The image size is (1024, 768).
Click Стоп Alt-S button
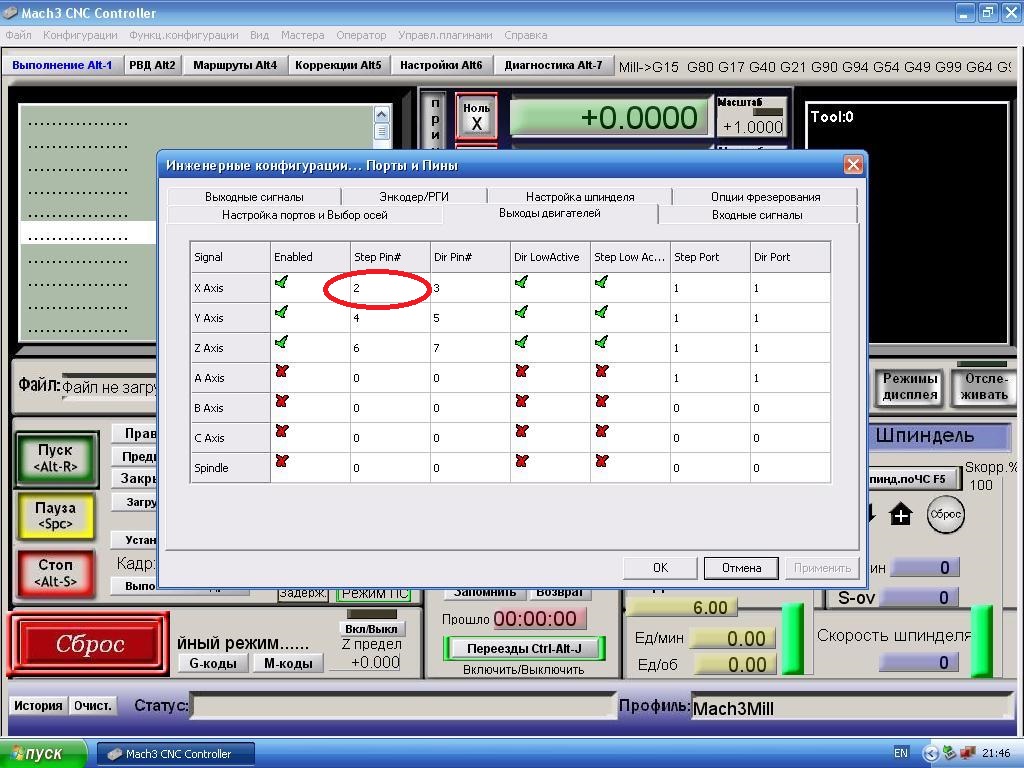point(56,573)
